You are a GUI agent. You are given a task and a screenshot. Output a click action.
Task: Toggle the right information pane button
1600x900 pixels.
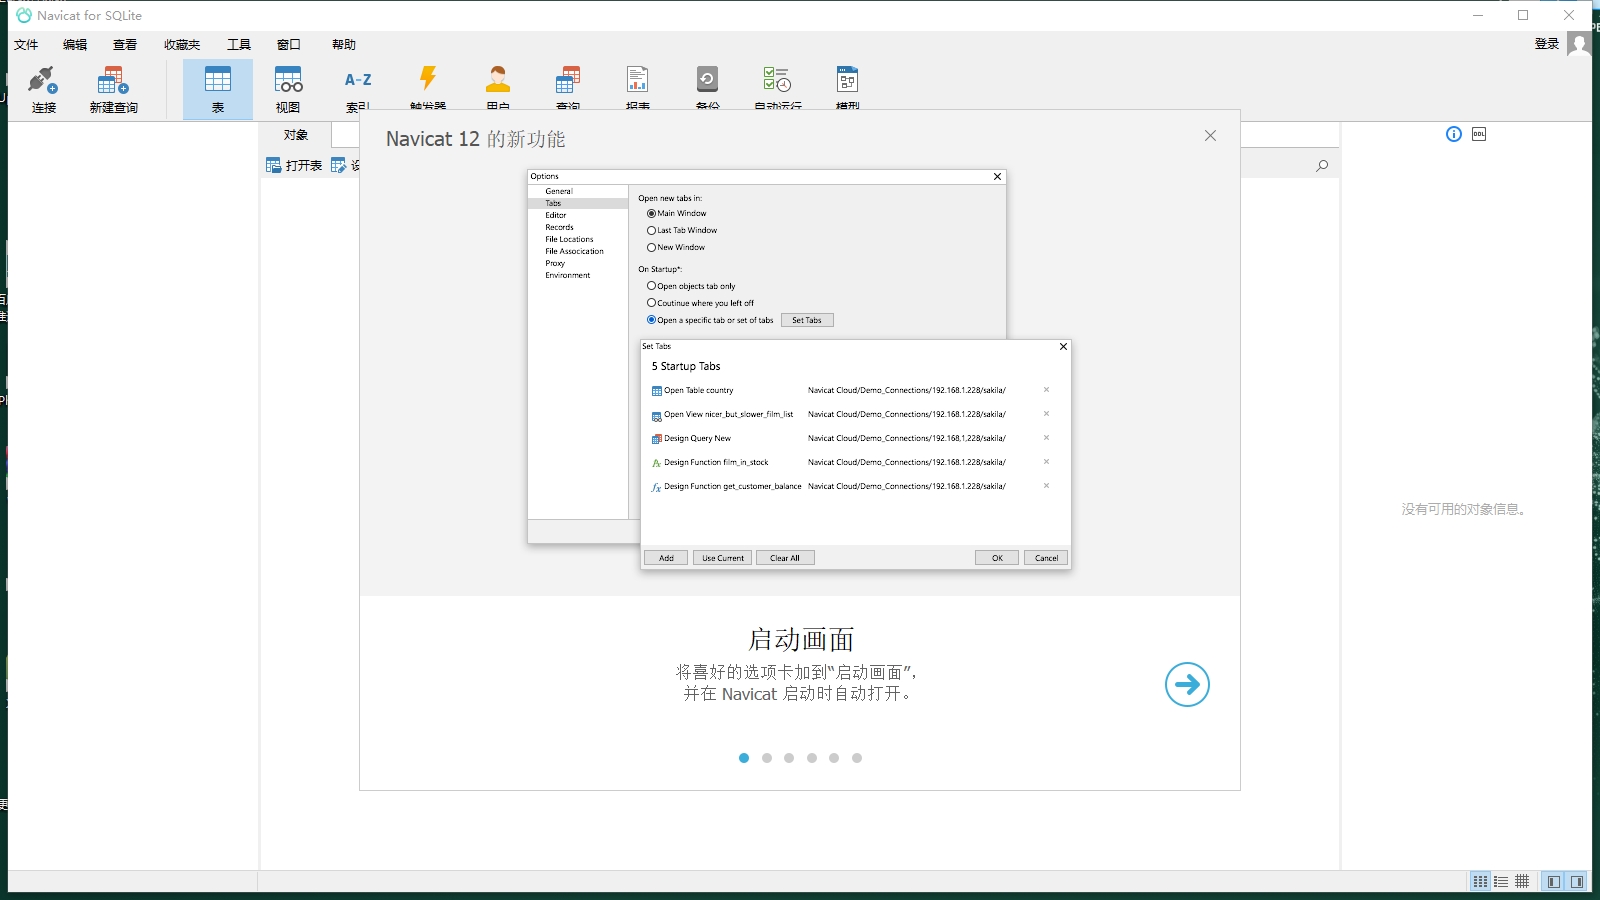(1577, 881)
